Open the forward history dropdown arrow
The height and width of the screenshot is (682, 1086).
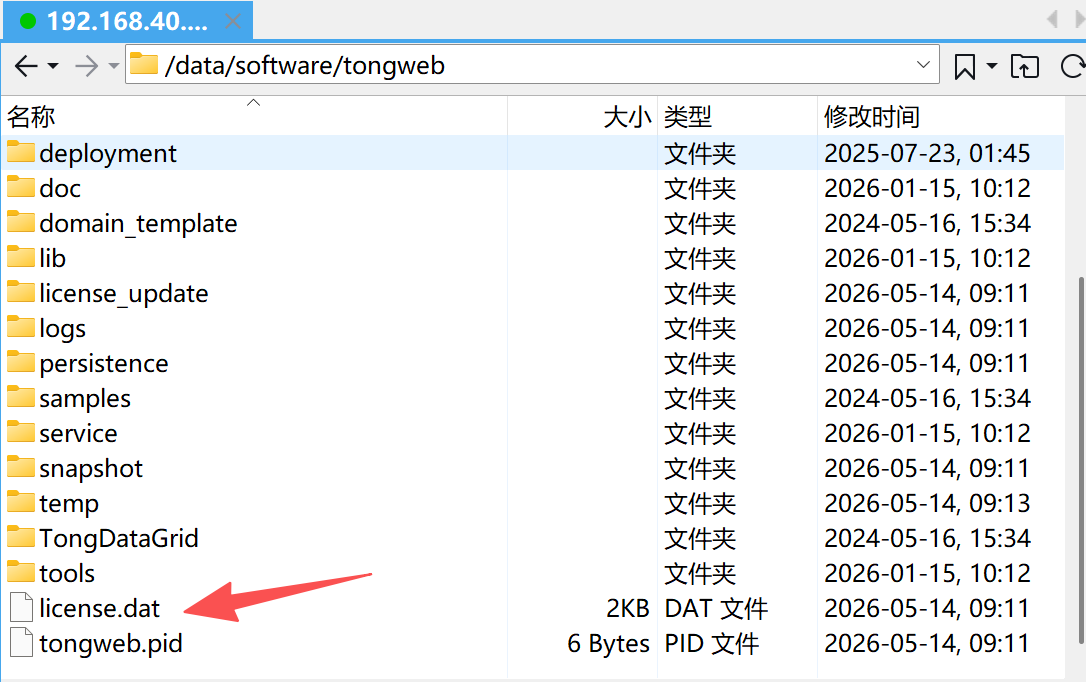[x=114, y=66]
